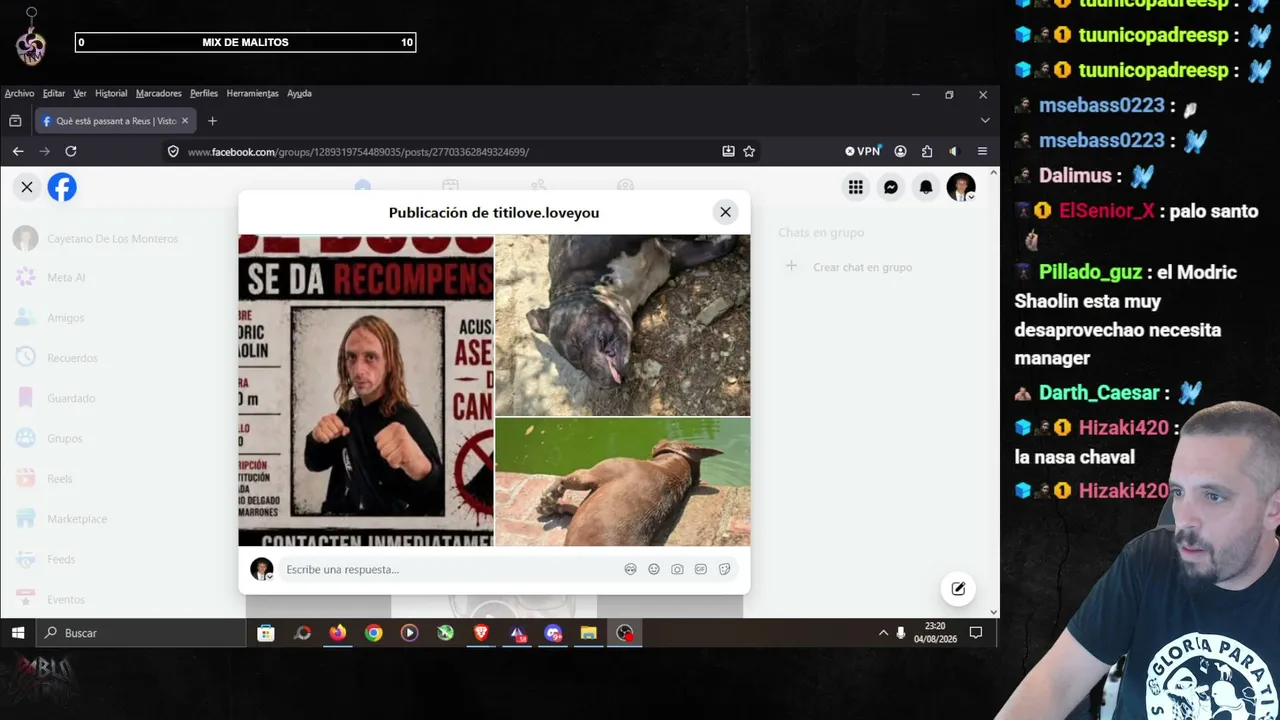This screenshot has height=720, width=1280.
Task: Open Microsoft Store from the taskbar
Action: coord(266,633)
